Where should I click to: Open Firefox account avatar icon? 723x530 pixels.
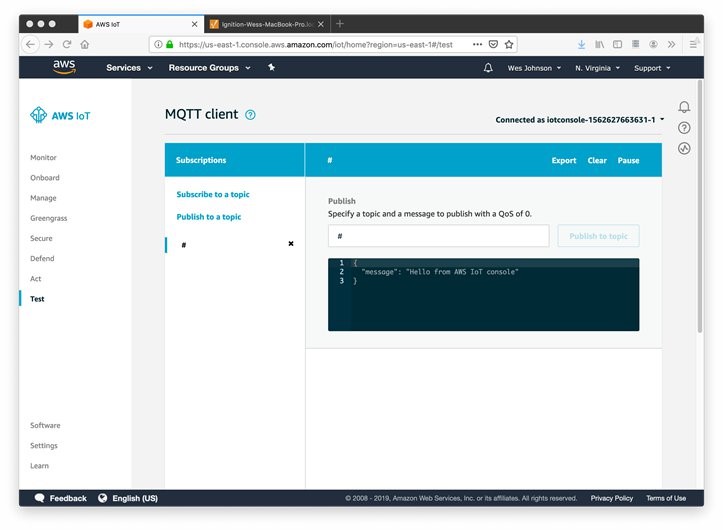pyautogui.click(x=653, y=44)
